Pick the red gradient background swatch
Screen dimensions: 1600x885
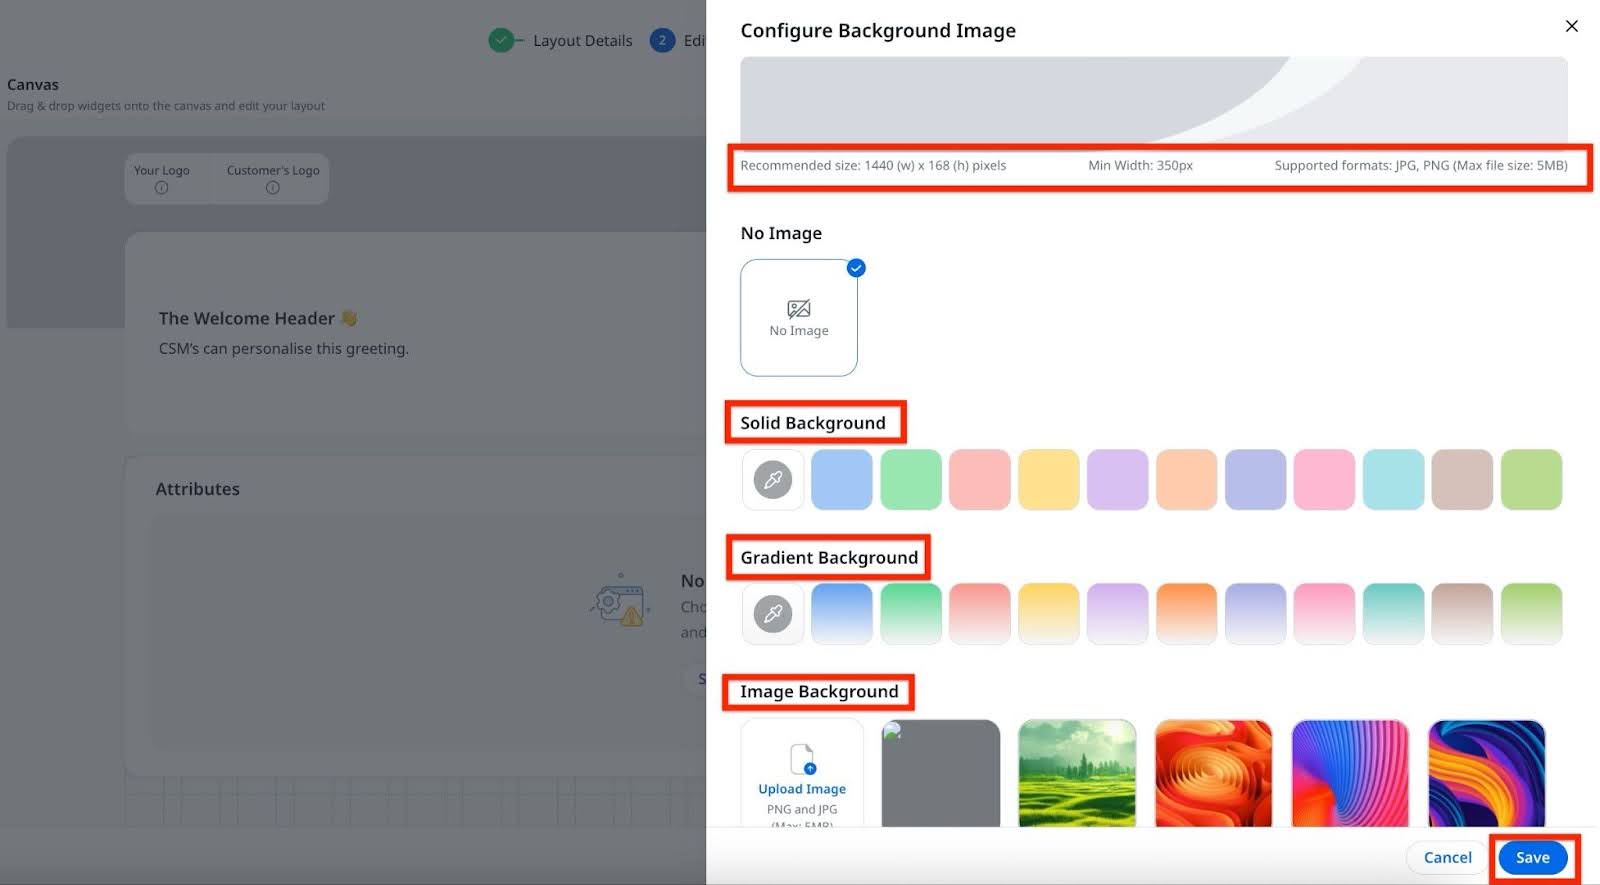tap(980, 614)
